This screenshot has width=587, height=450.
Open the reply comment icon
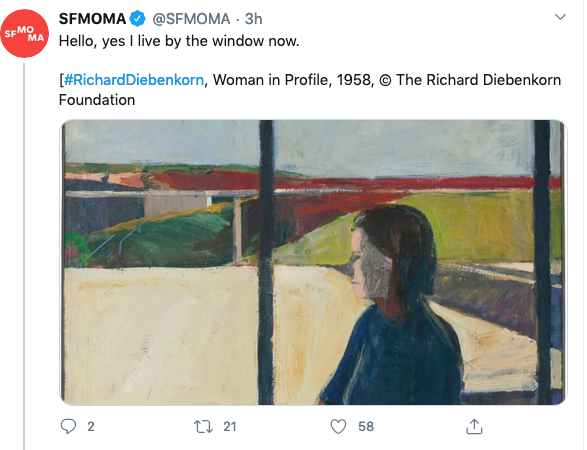coord(68,426)
